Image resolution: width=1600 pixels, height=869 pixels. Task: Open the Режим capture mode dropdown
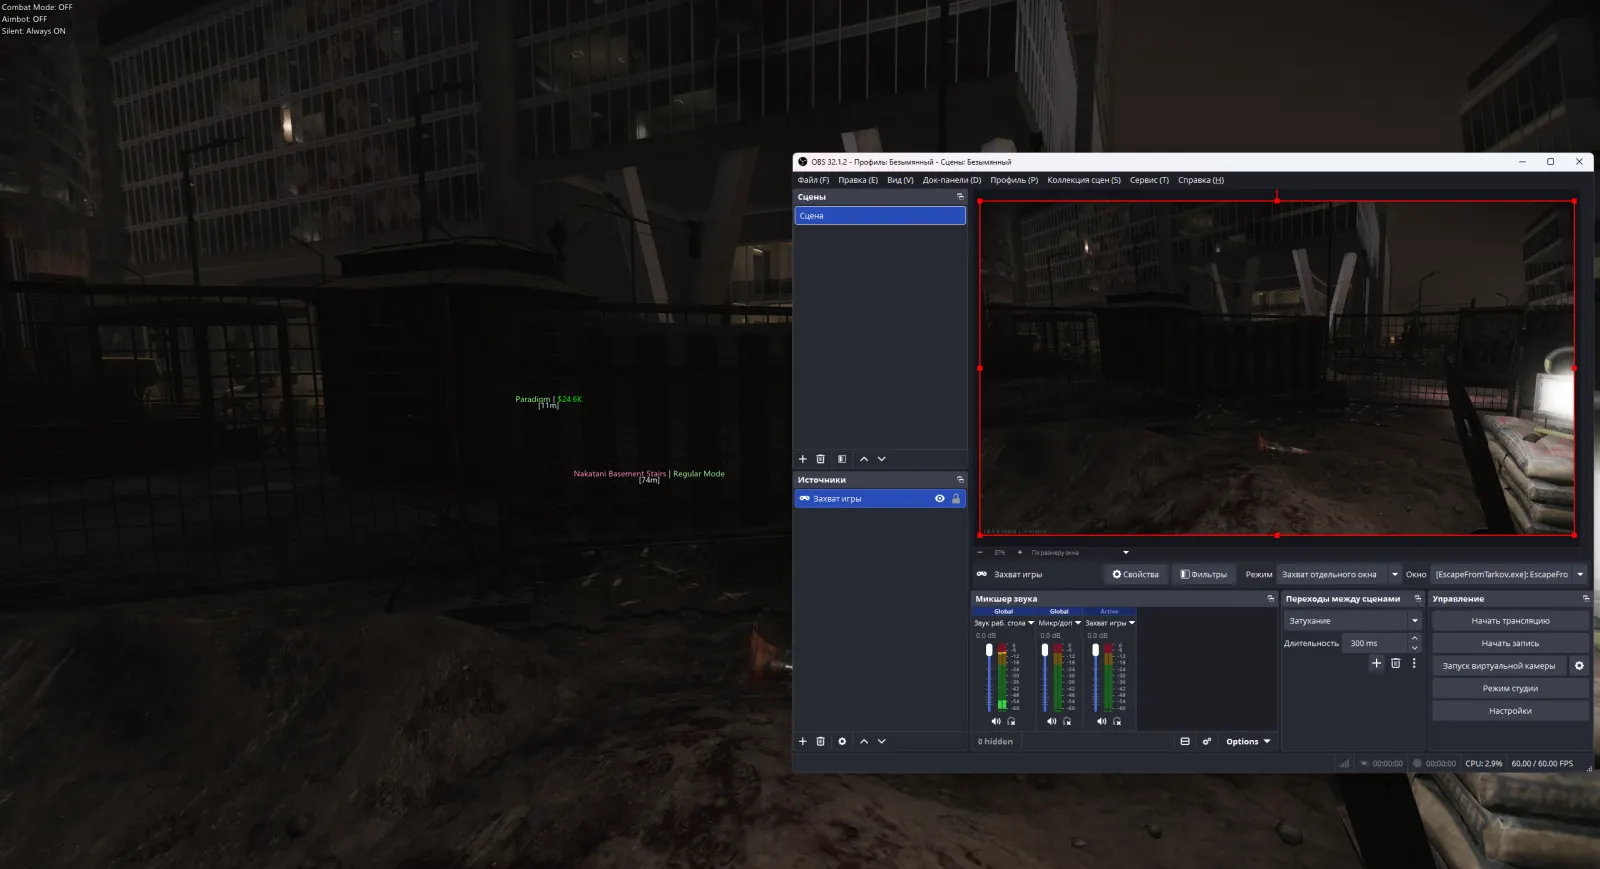(1339, 574)
